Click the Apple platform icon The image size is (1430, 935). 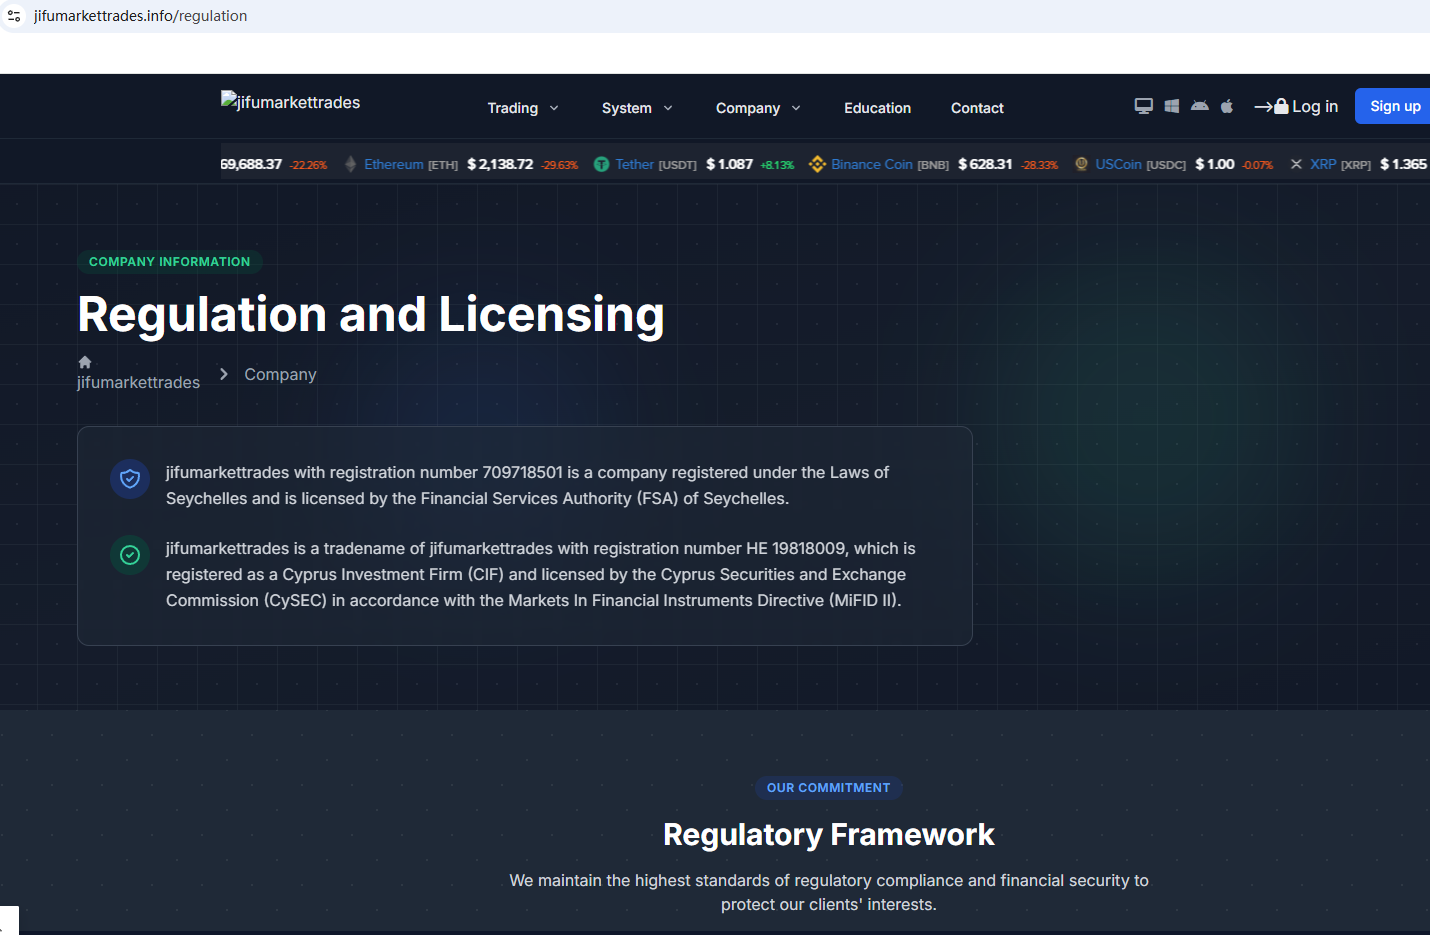[x=1227, y=106]
